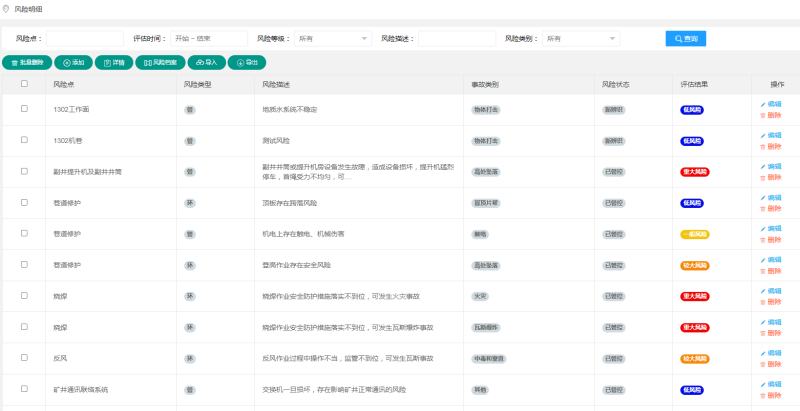Click the 低风险 badge in 1302工作面 row
The width and height of the screenshot is (800, 411).
(692, 110)
